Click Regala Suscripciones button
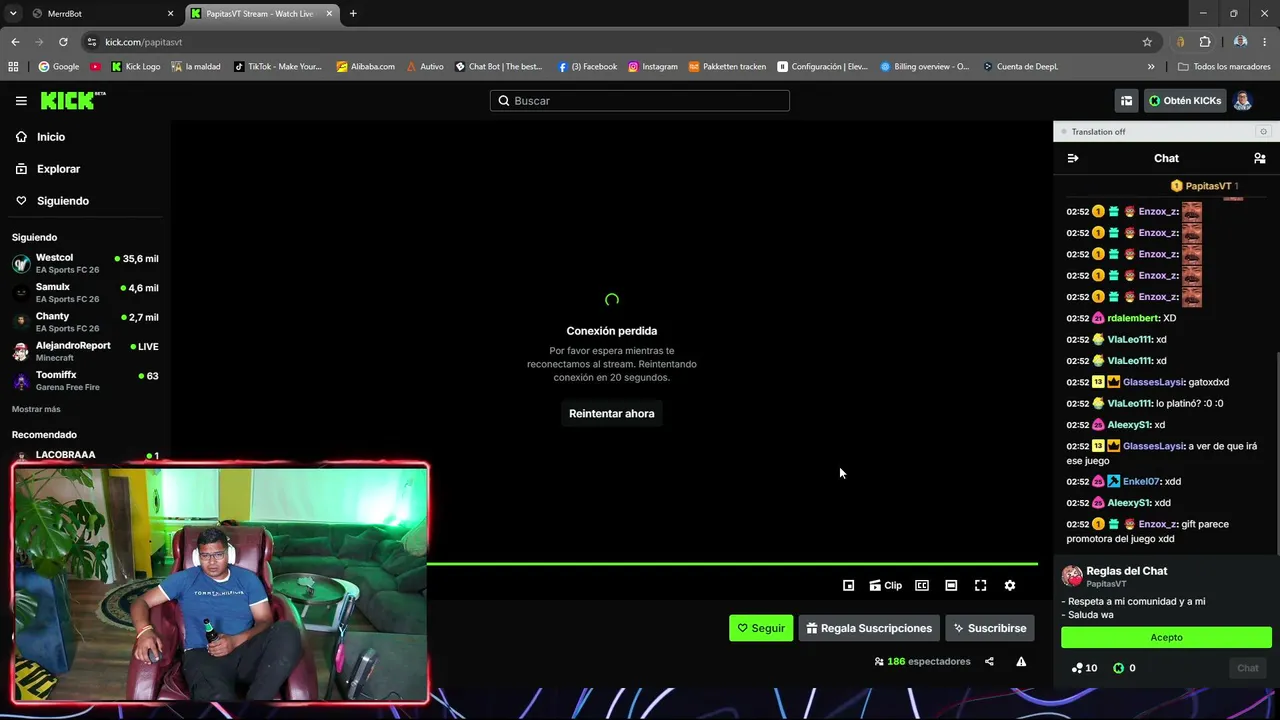The image size is (1280, 720). pos(869,628)
